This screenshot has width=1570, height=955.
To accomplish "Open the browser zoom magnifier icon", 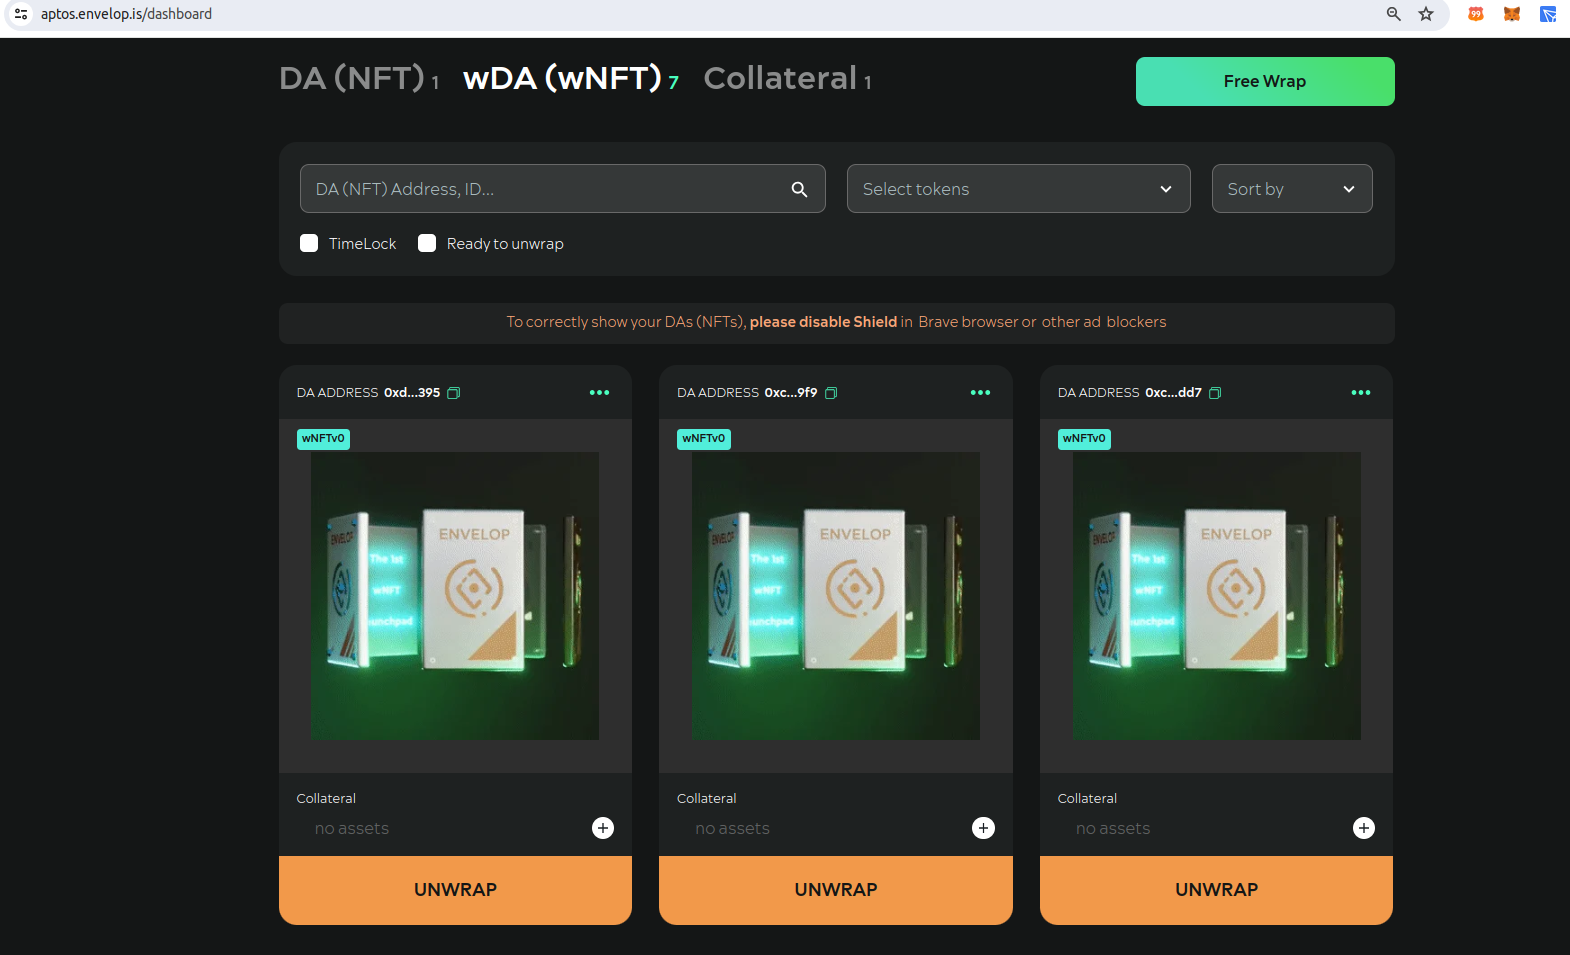I will coord(1394,14).
